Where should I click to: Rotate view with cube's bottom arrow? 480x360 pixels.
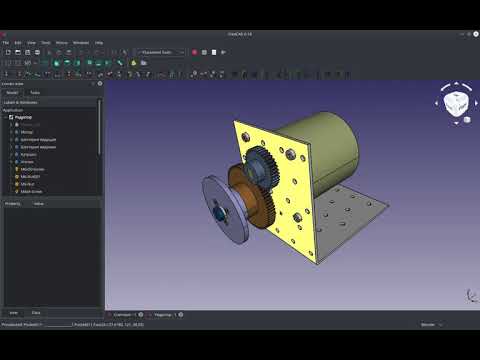coord(456,123)
